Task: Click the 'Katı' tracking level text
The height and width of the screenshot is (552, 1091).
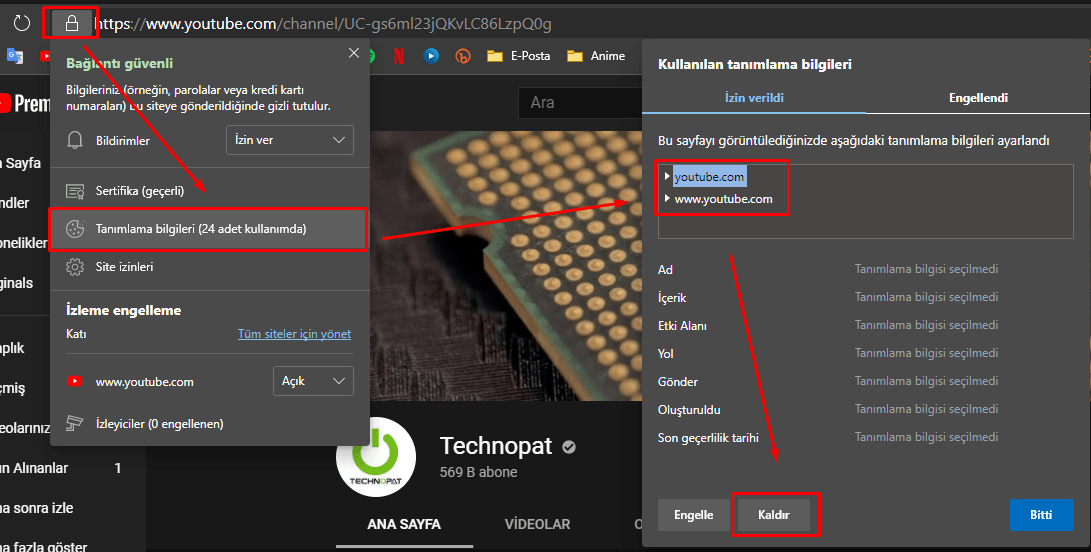Action: pos(76,334)
